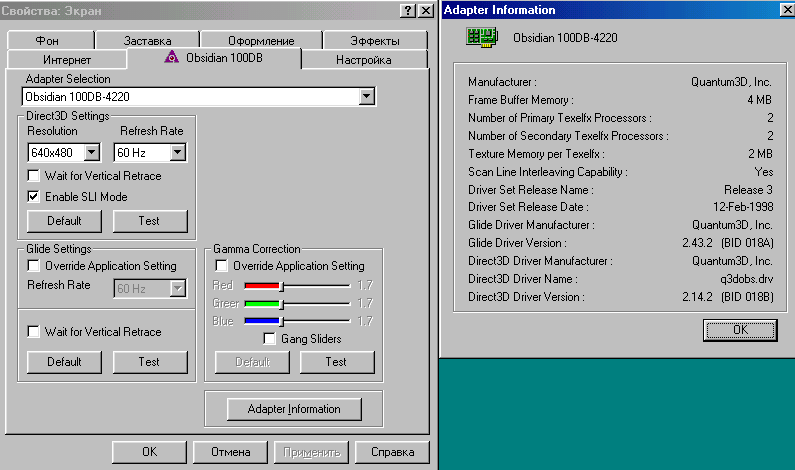Screen dimensions: 795x470
Task: Expand the Resolution 640x480 dropdown
Action: coord(92,152)
